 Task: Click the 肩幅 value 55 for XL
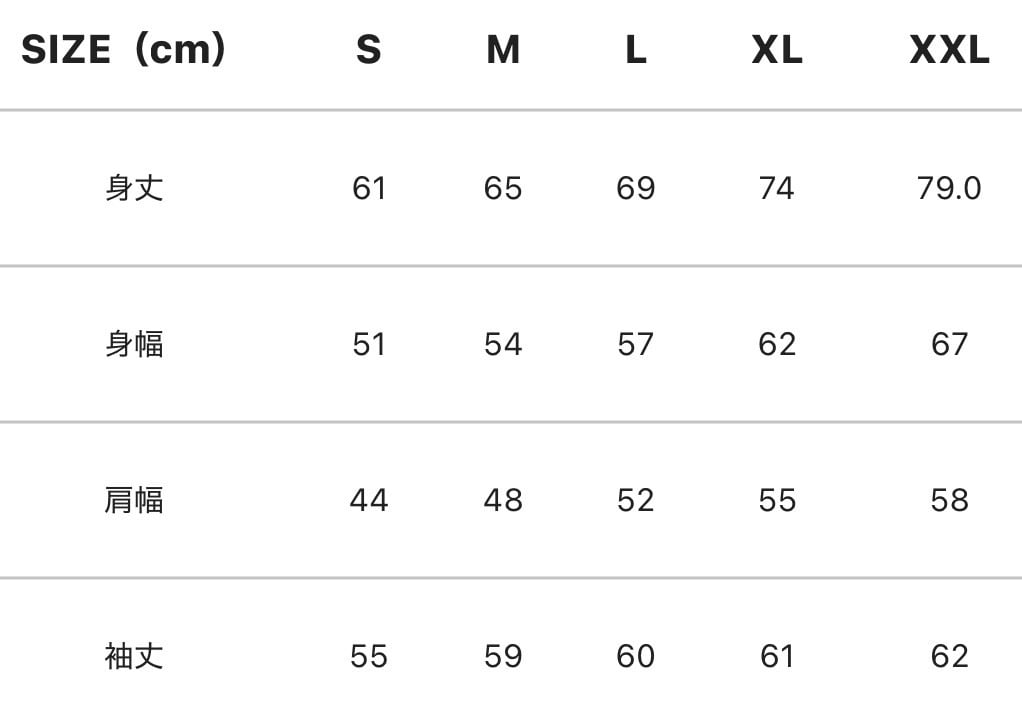[777, 500]
